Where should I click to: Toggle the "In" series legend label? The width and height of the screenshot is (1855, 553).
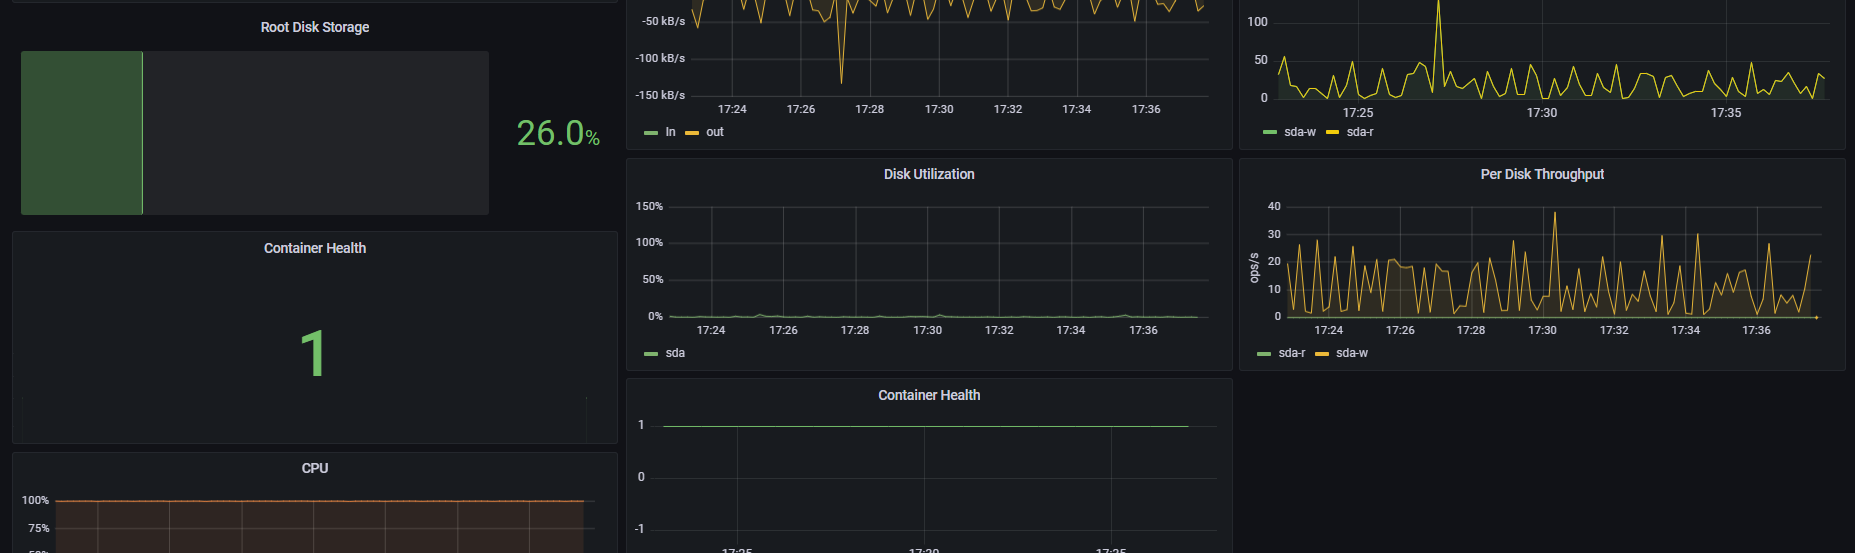point(670,132)
